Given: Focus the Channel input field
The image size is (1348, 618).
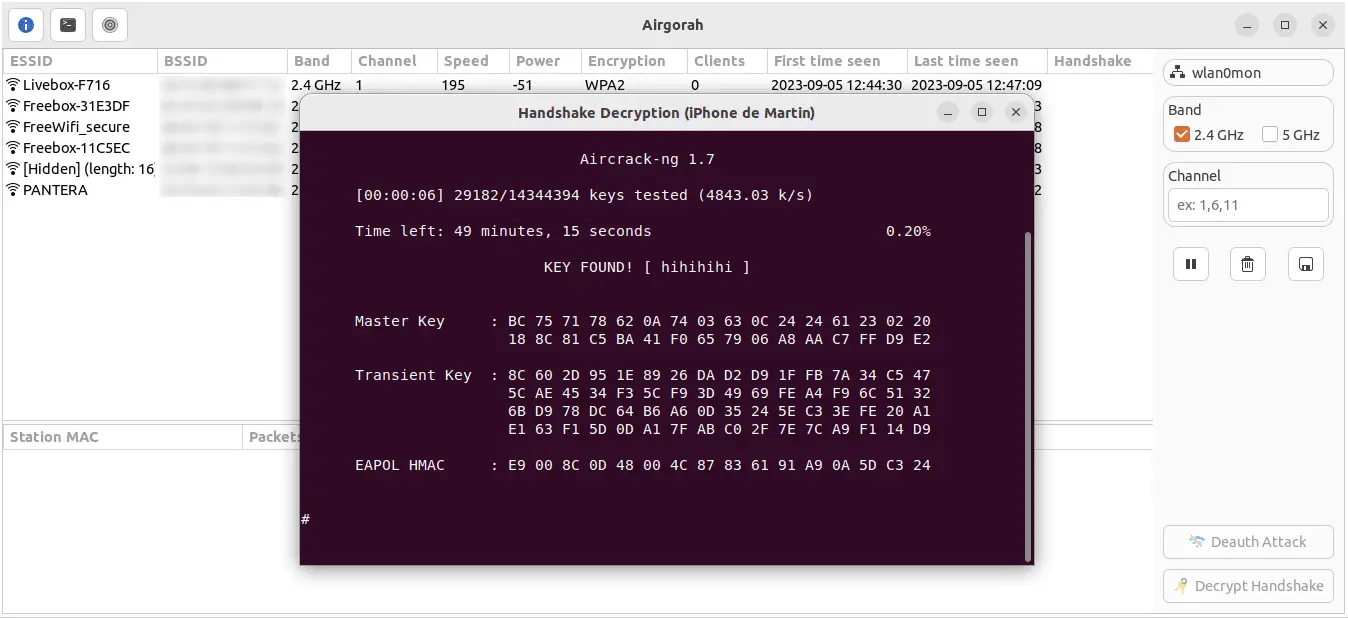Looking at the screenshot, I should 1248,205.
